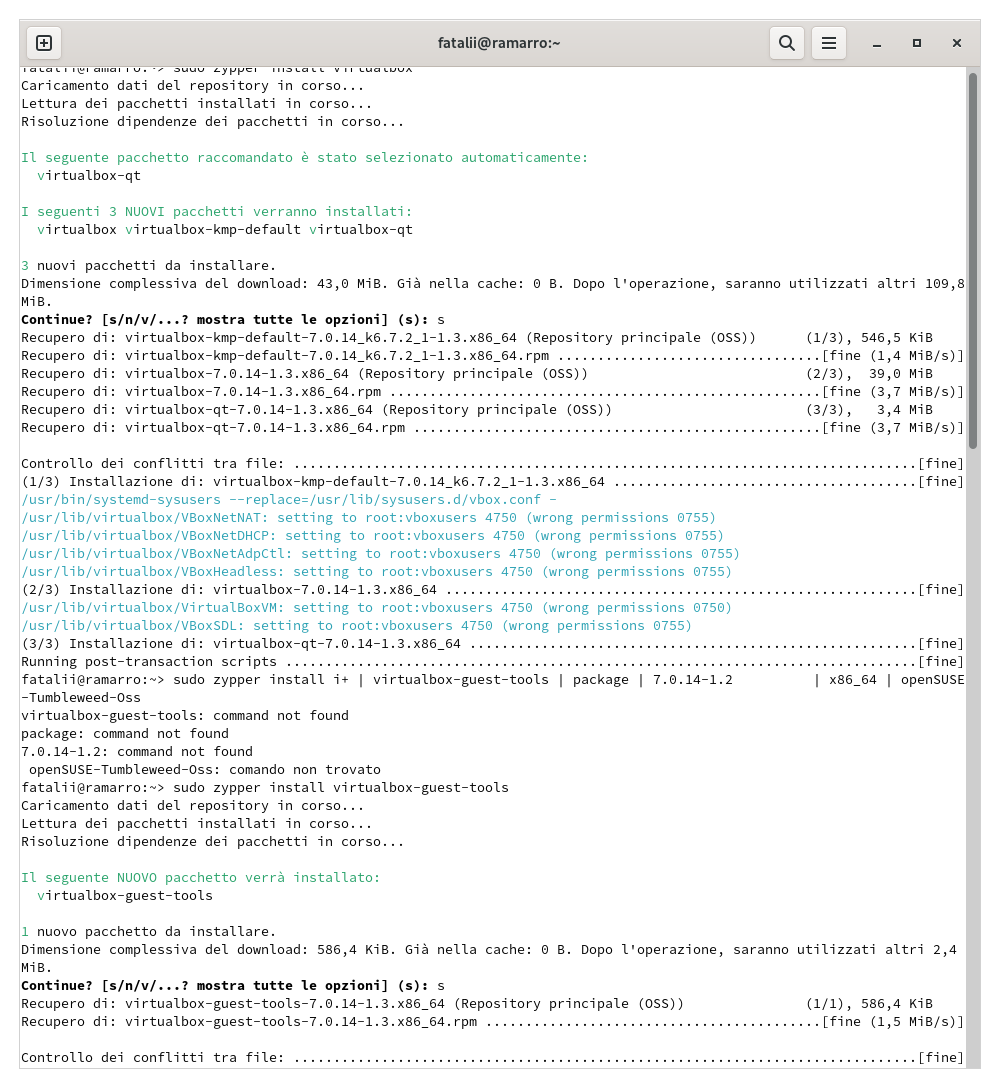Click the VBoxHeadless wrong permissions line

[x=377, y=572]
